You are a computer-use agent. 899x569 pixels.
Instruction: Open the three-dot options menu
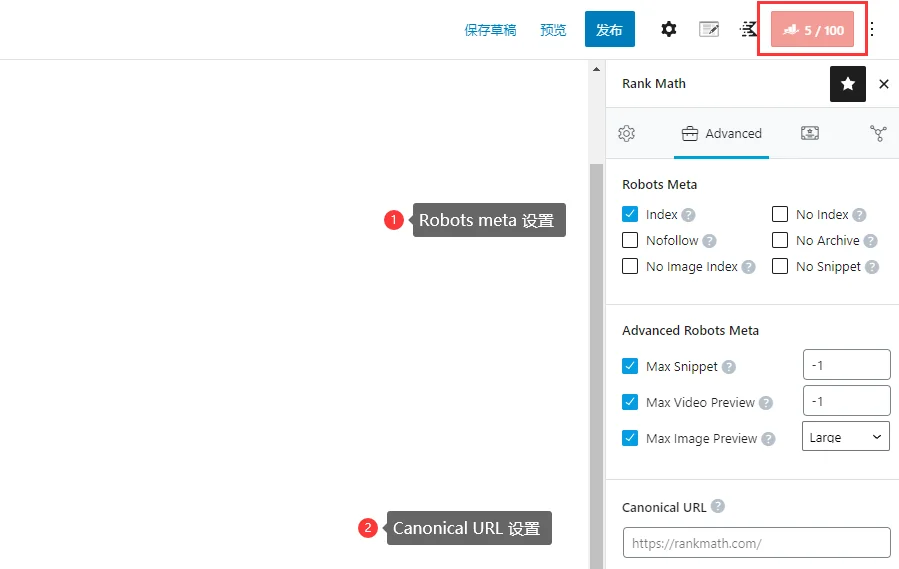click(x=871, y=29)
